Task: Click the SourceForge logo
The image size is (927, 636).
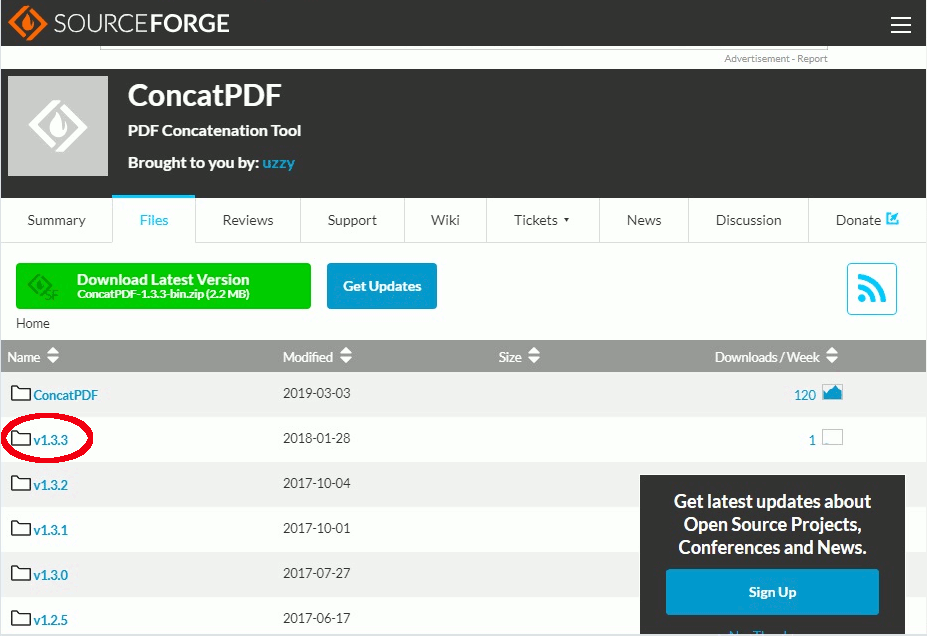Action: click(119, 23)
